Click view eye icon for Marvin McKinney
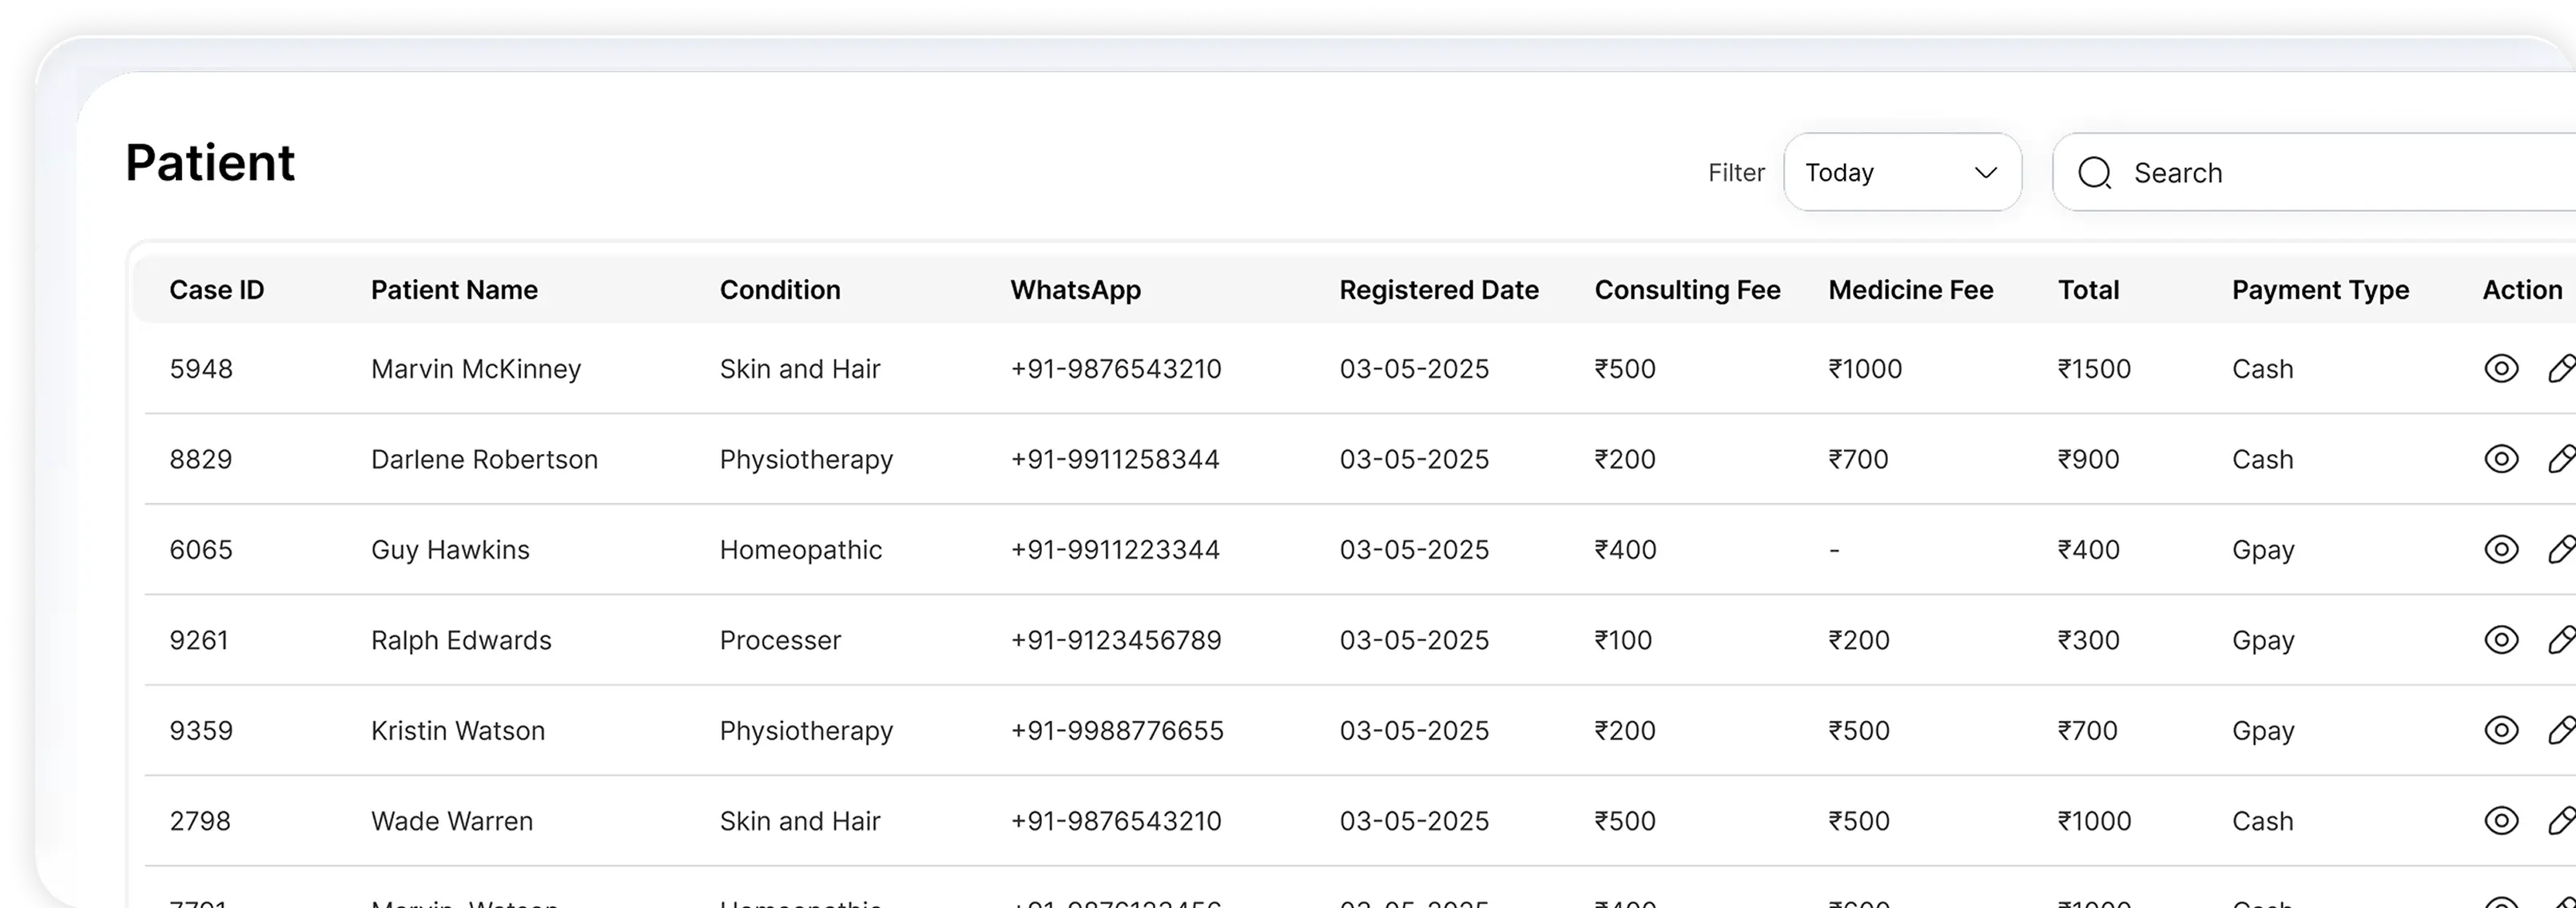 (2501, 369)
